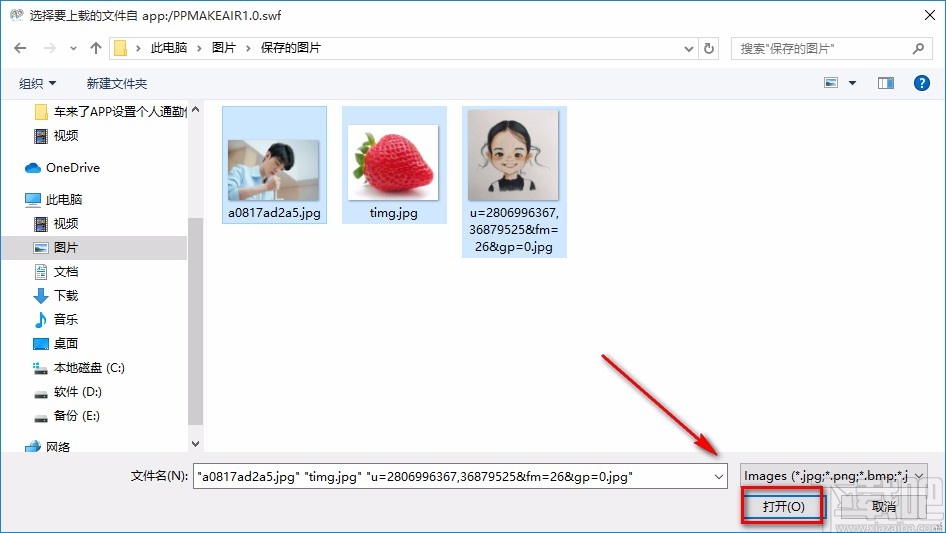Go up one folder level

(x=95, y=48)
